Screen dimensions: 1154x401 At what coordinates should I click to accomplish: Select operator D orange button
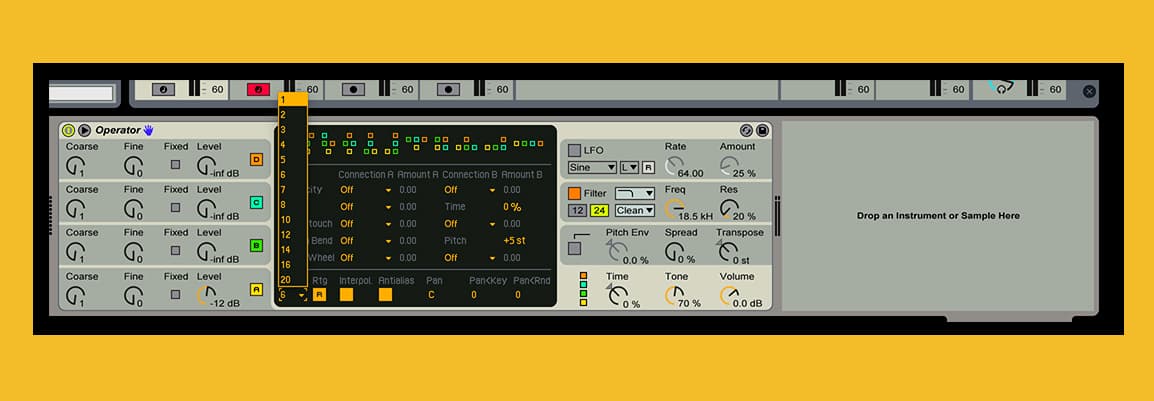pos(256,160)
